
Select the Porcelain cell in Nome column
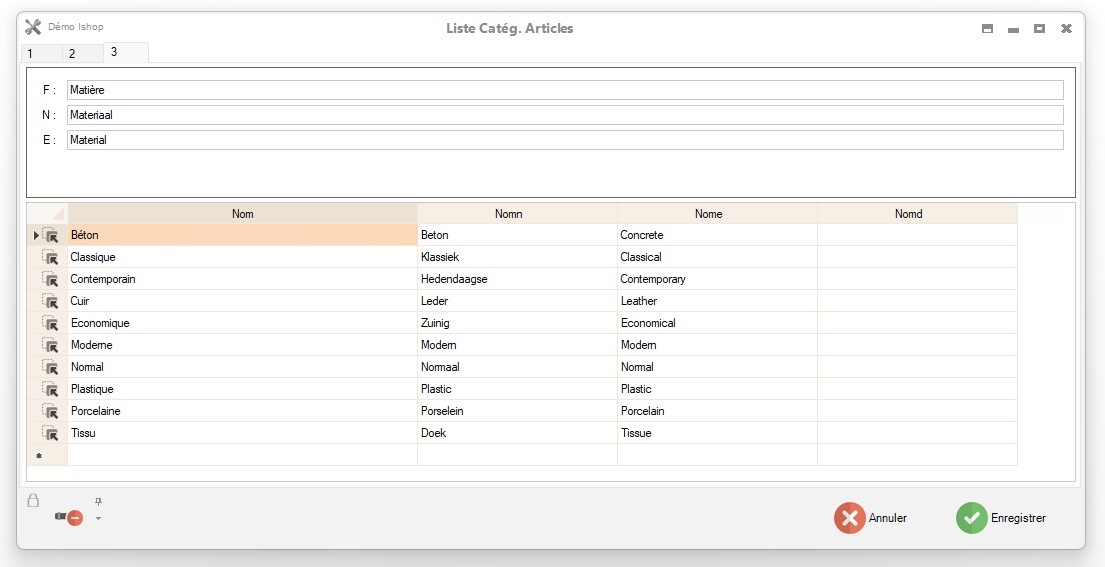point(717,412)
